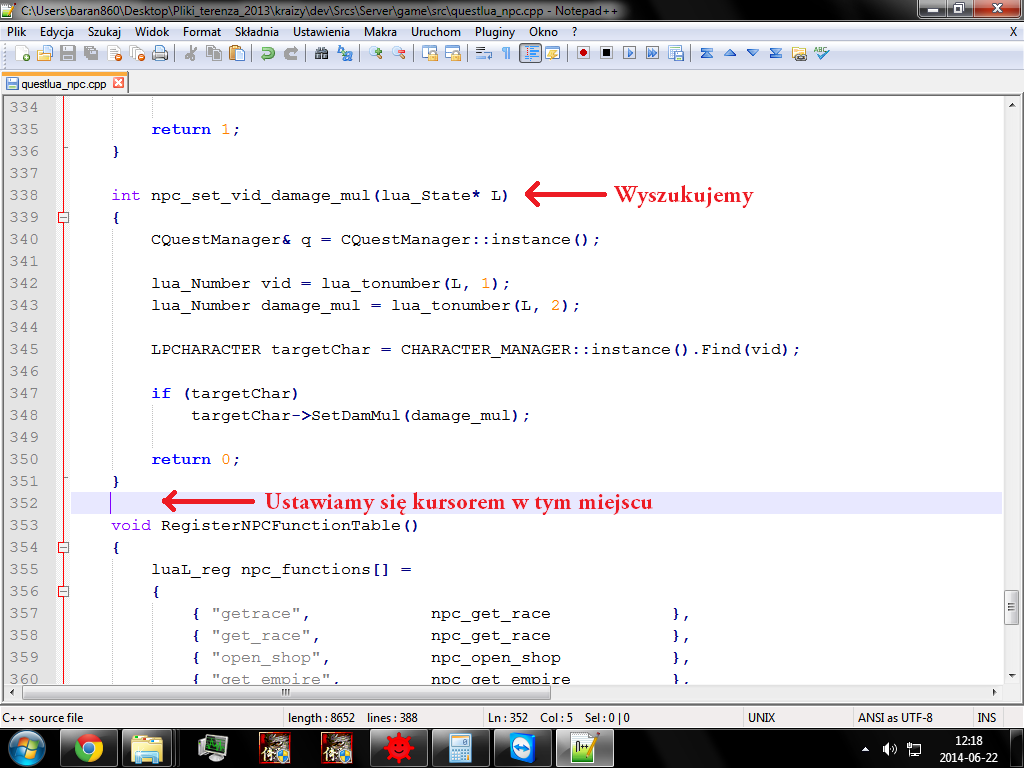Click the vertical scrollbar up arrow
This screenshot has height=768, width=1024.
coord(1012,105)
